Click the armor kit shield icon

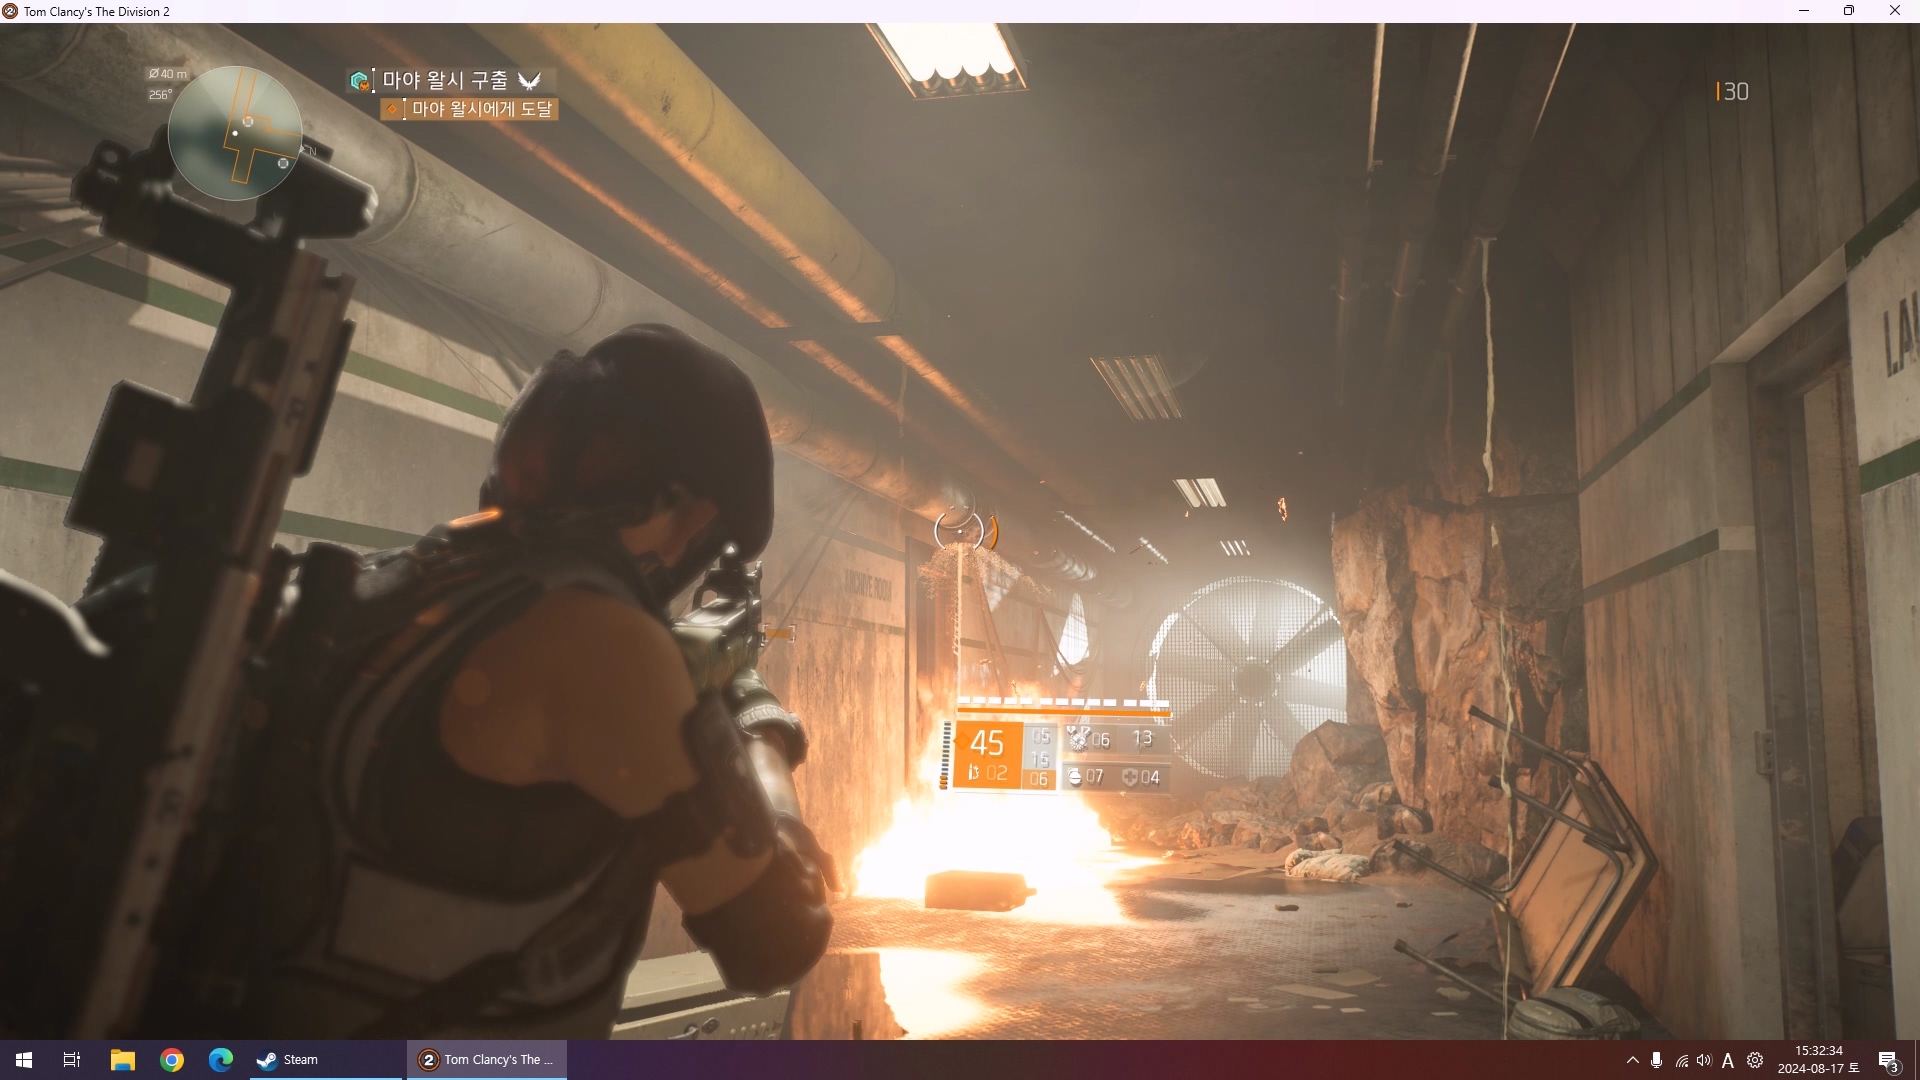[1130, 777]
